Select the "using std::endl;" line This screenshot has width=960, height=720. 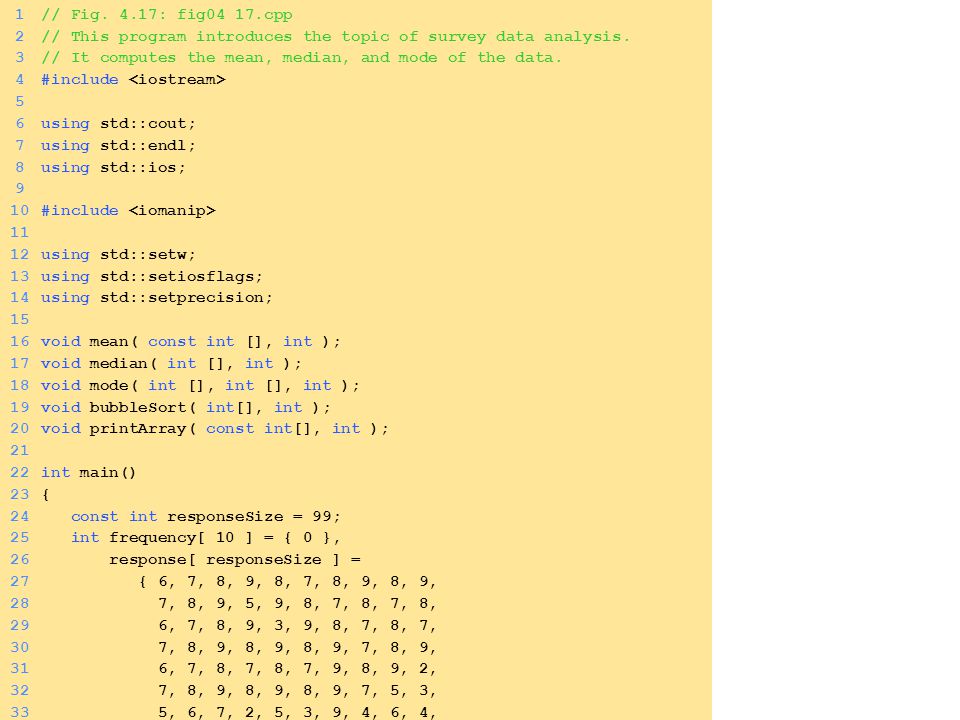click(x=118, y=146)
